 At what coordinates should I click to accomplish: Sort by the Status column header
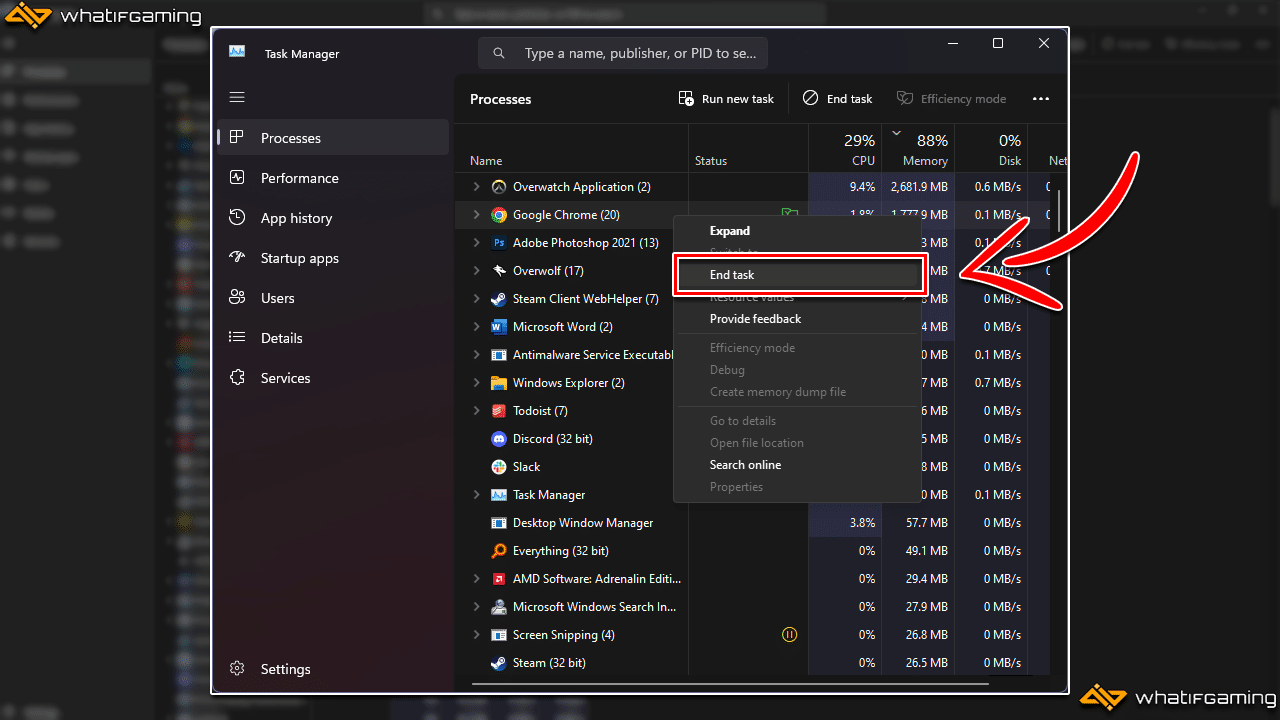(711, 161)
